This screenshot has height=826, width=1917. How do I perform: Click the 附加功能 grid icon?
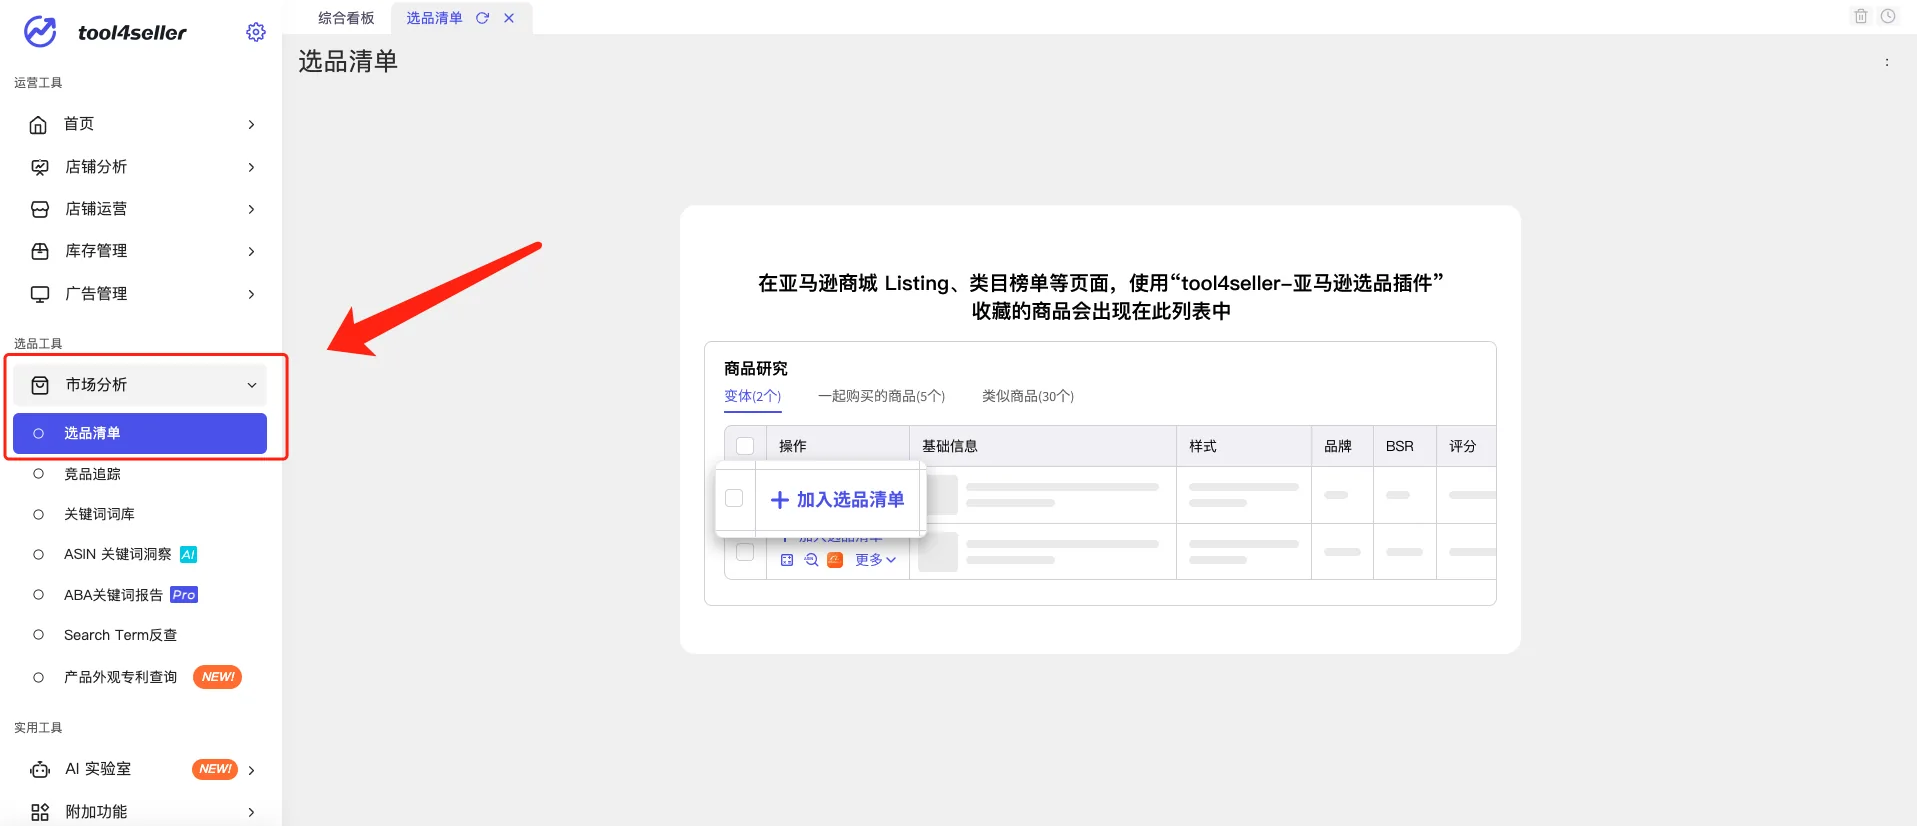tap(40, 812)
